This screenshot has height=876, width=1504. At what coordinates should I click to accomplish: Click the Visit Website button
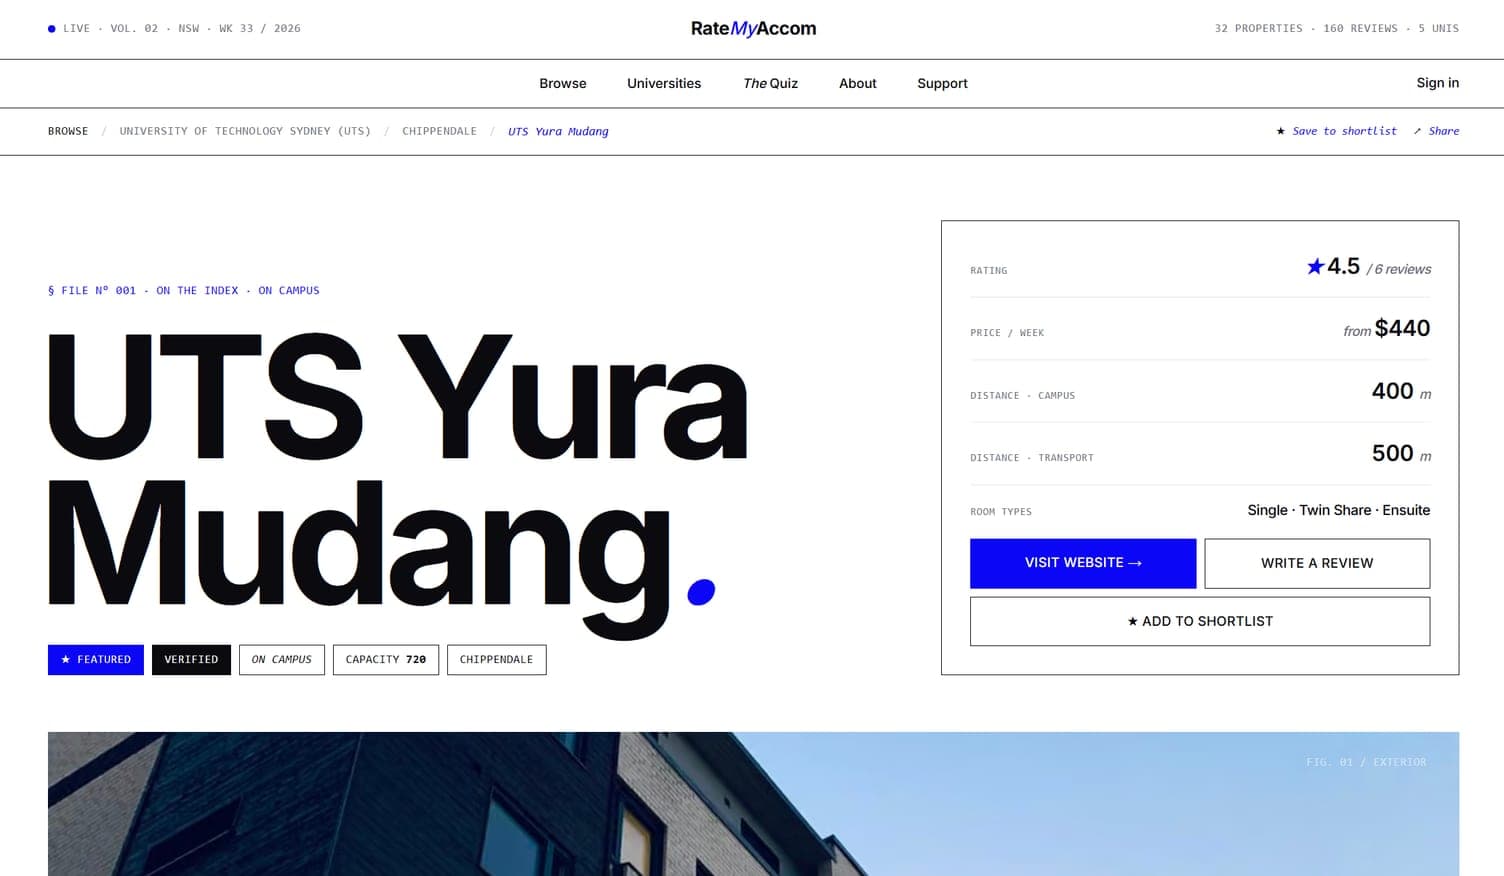[1083, 563]
